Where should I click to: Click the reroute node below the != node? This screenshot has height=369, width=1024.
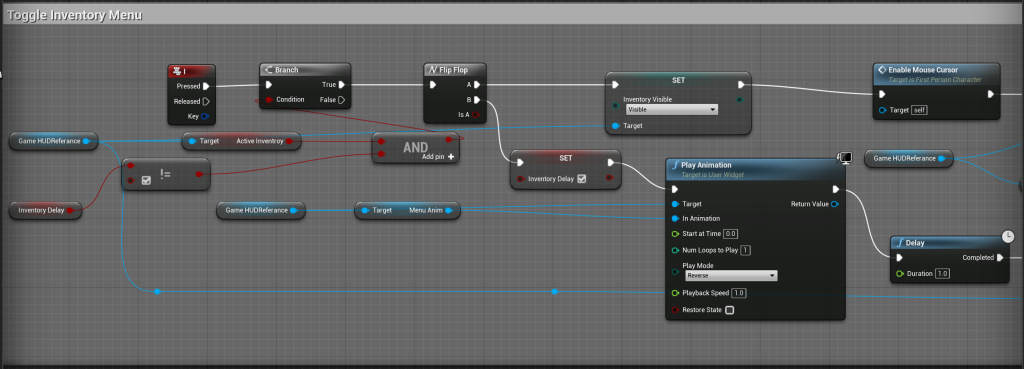[157, 291]
